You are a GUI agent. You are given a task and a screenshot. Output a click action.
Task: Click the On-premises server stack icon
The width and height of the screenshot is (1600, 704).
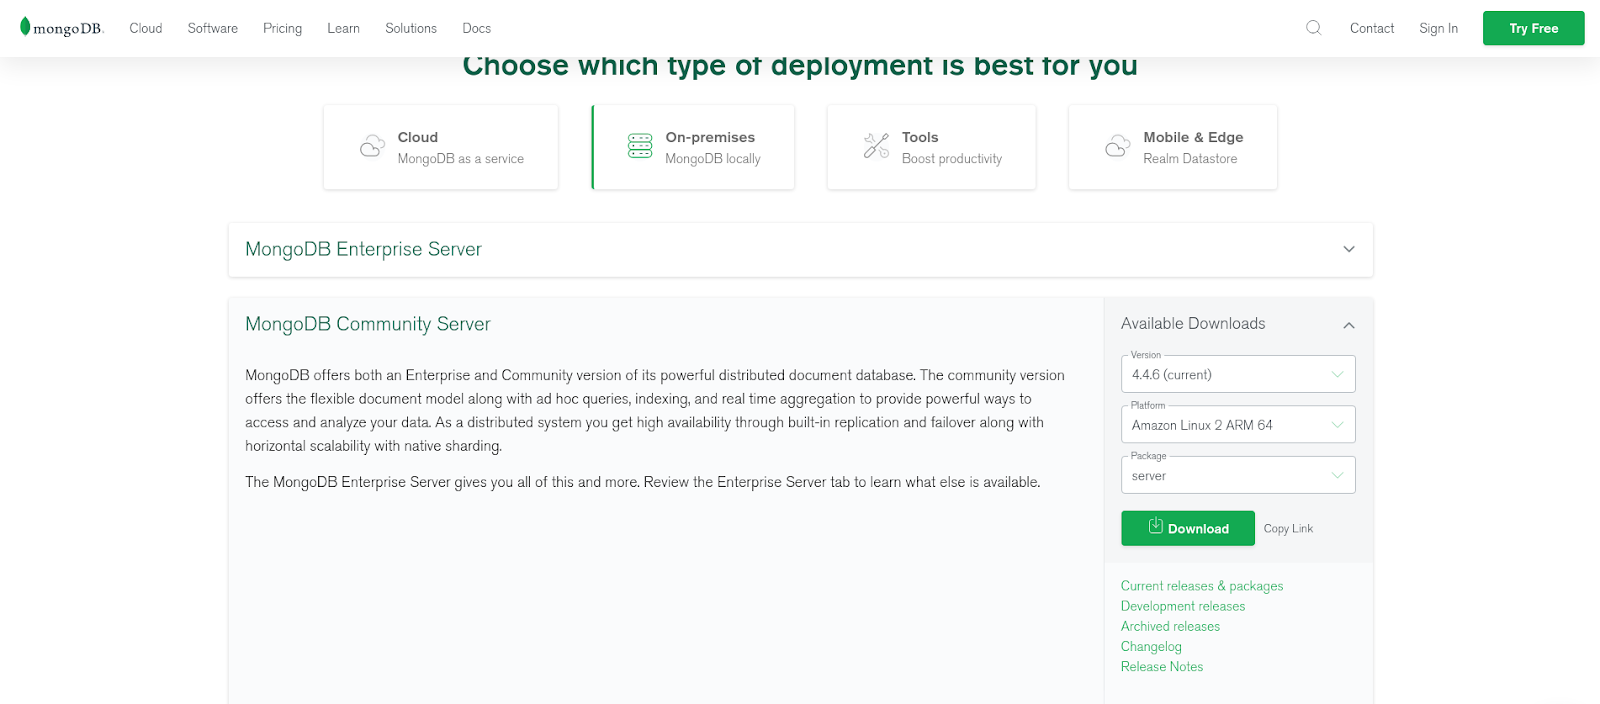point(640,146)
